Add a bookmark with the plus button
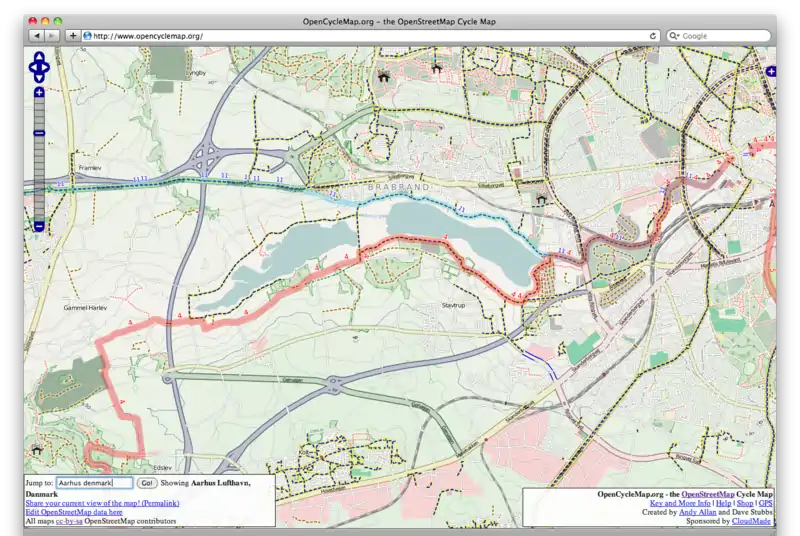This screenshot has width=800, height=536. (x=72, y=35)
